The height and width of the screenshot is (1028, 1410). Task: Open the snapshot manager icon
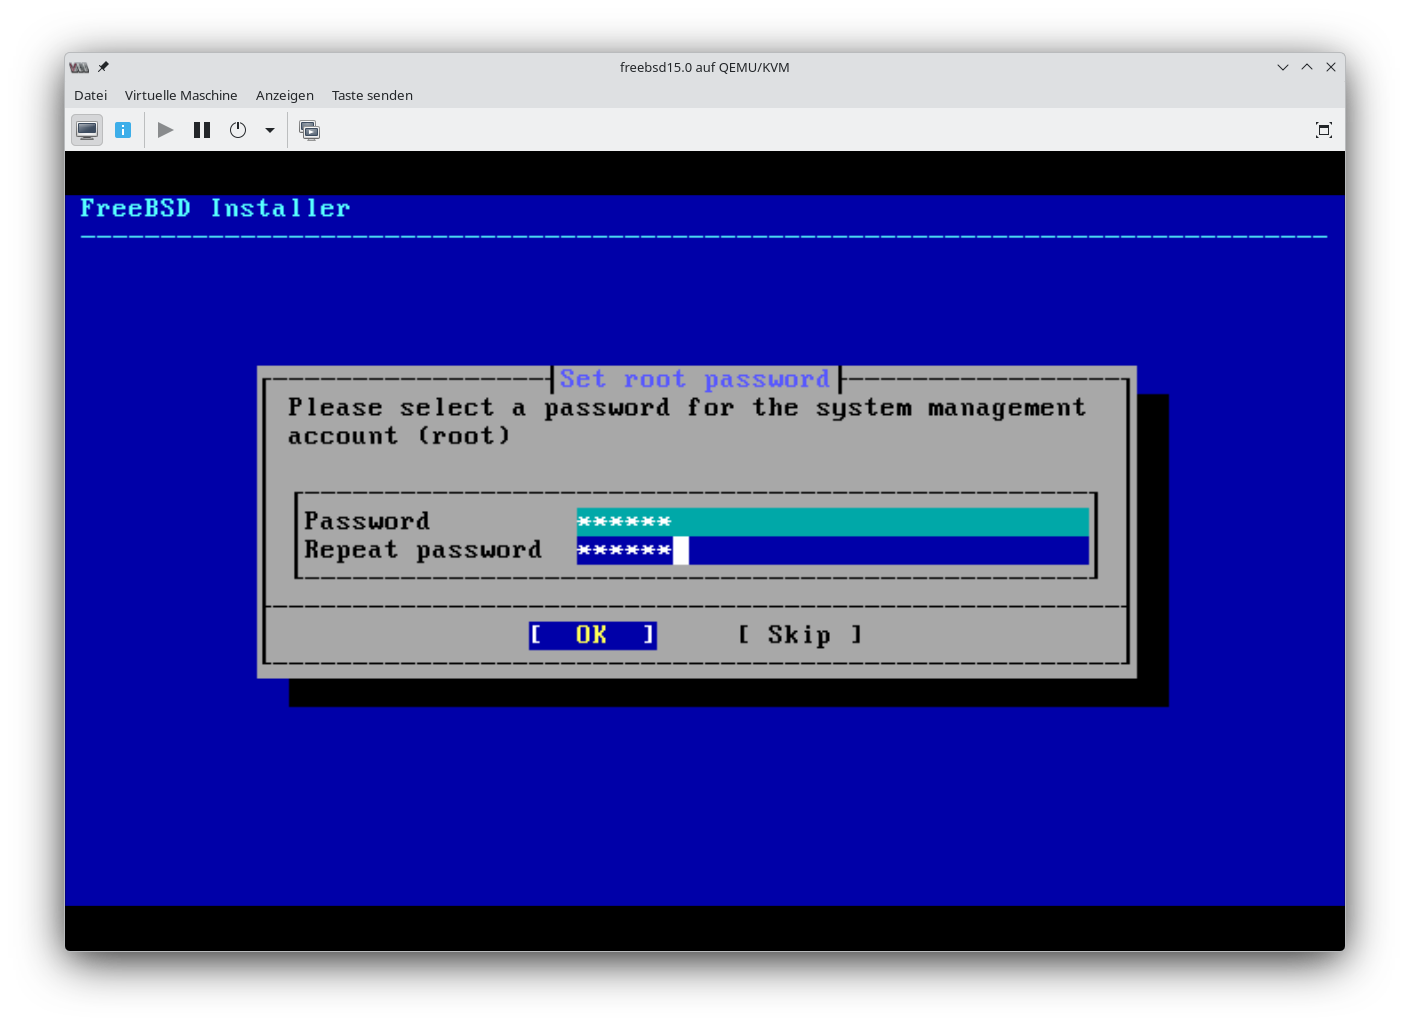[x=310, y=130]
